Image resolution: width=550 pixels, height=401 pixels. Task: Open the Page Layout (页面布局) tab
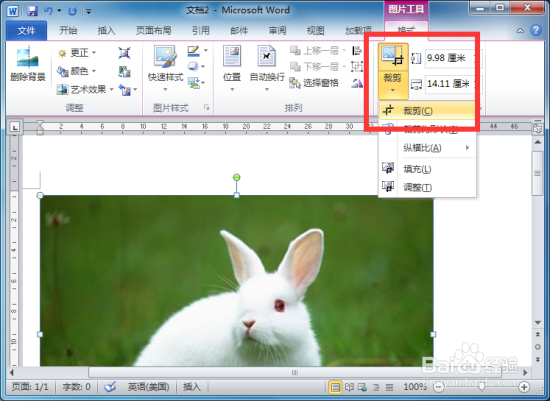click(154, 31)
